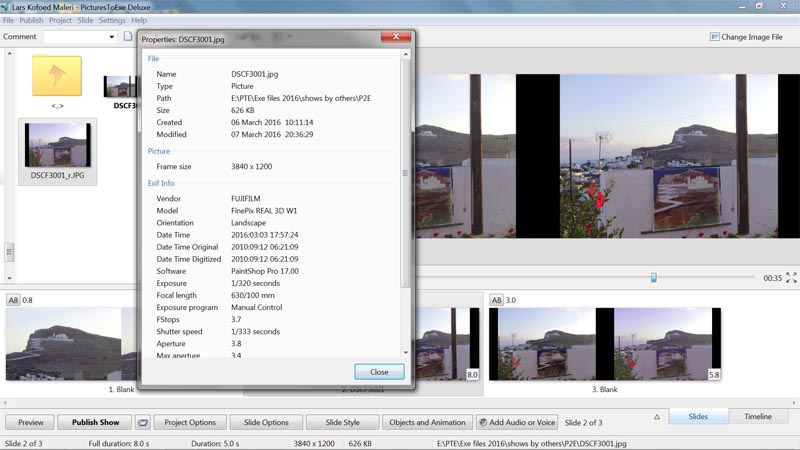Switch to the Timeline tab
This screenshot has width=800, height=450.
coord(758,416)
